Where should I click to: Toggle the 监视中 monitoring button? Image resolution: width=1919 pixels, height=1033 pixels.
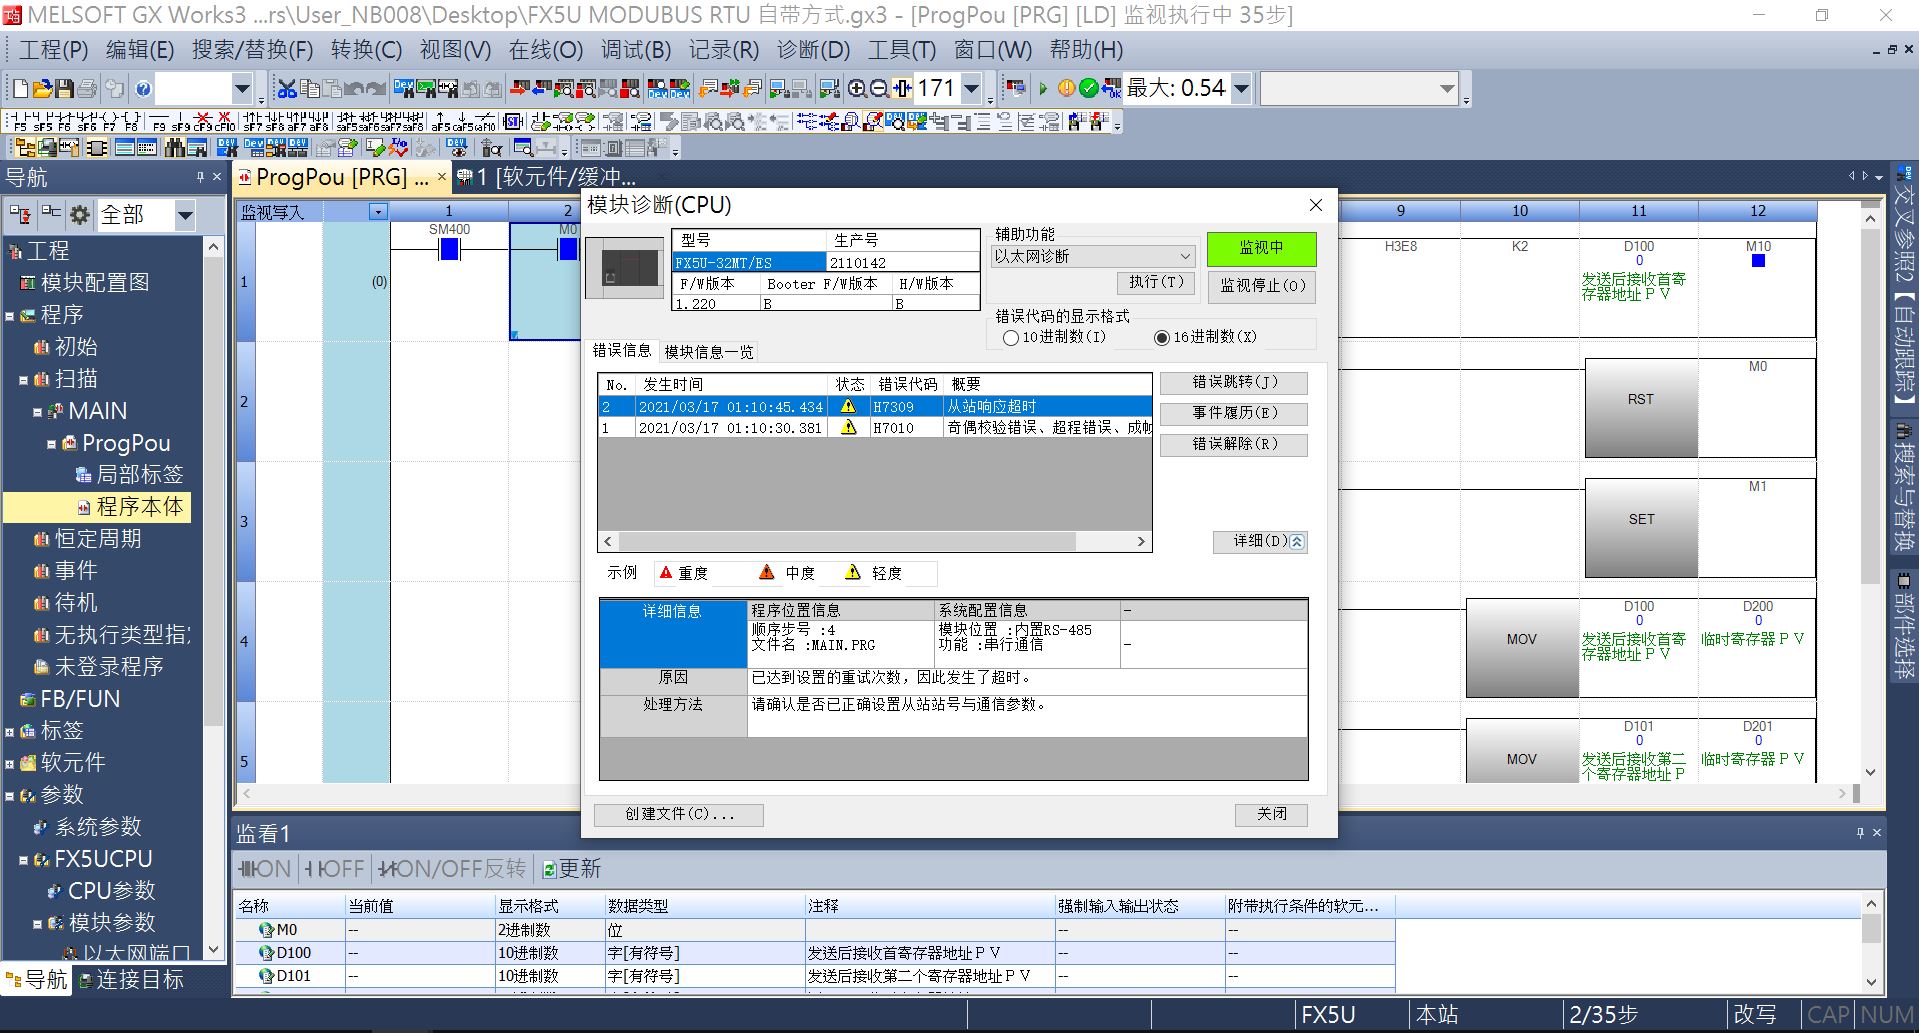point(1261,248)
